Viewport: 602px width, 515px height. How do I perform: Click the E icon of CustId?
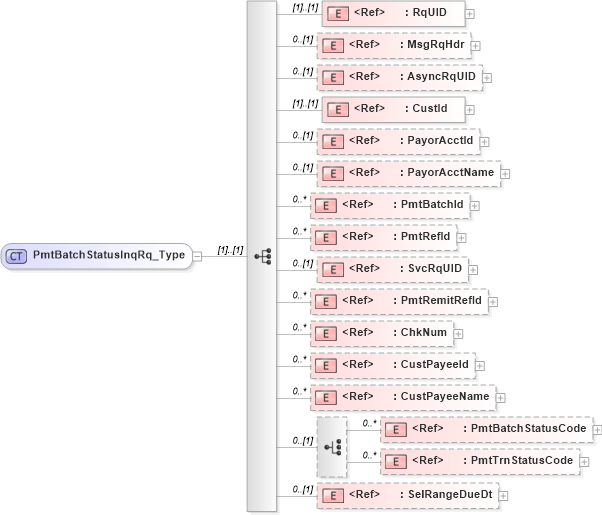pyautogui.click(x=338, y=110)
